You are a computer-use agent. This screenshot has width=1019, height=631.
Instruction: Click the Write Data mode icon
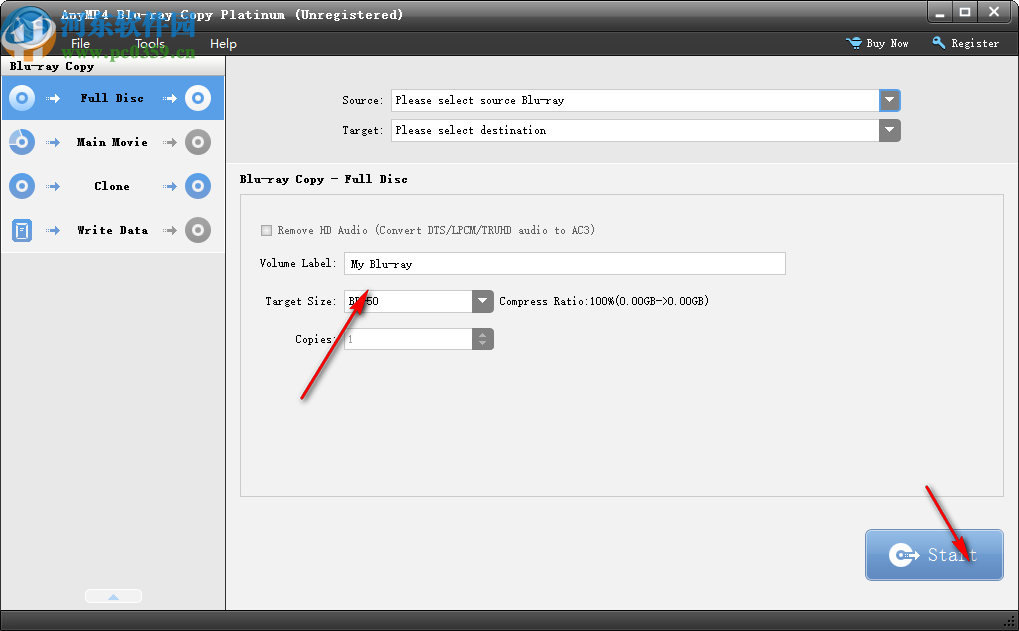[21, 230]
